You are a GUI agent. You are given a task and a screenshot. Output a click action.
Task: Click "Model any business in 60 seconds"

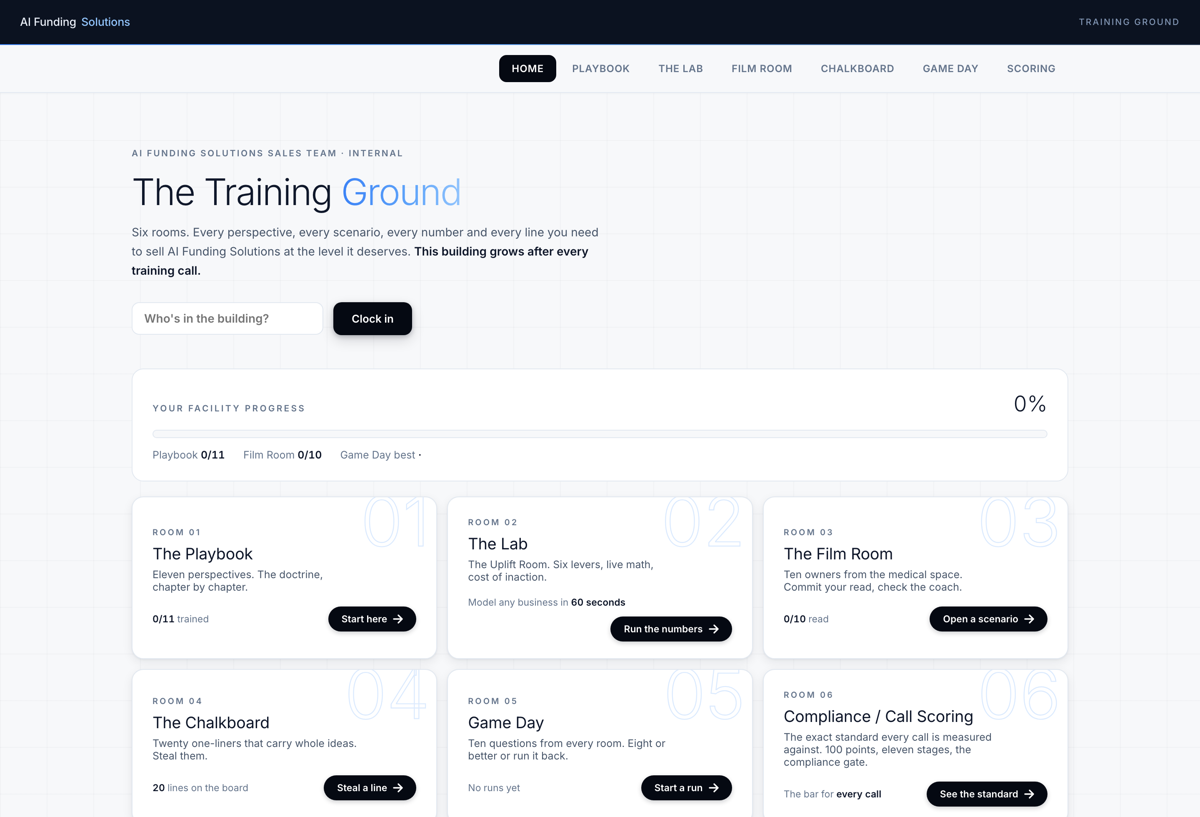[547, 602]
